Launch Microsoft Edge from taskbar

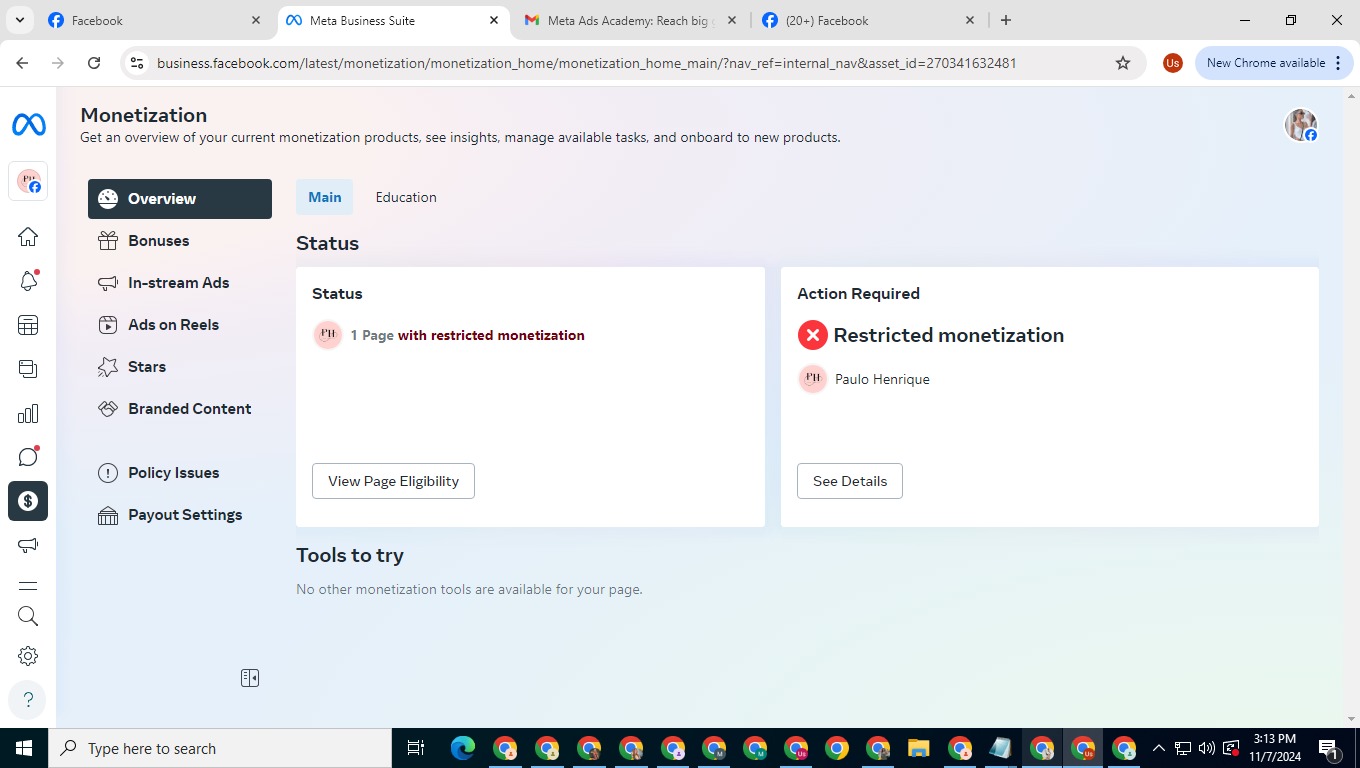pyautogui.click(x=462, y=748)
